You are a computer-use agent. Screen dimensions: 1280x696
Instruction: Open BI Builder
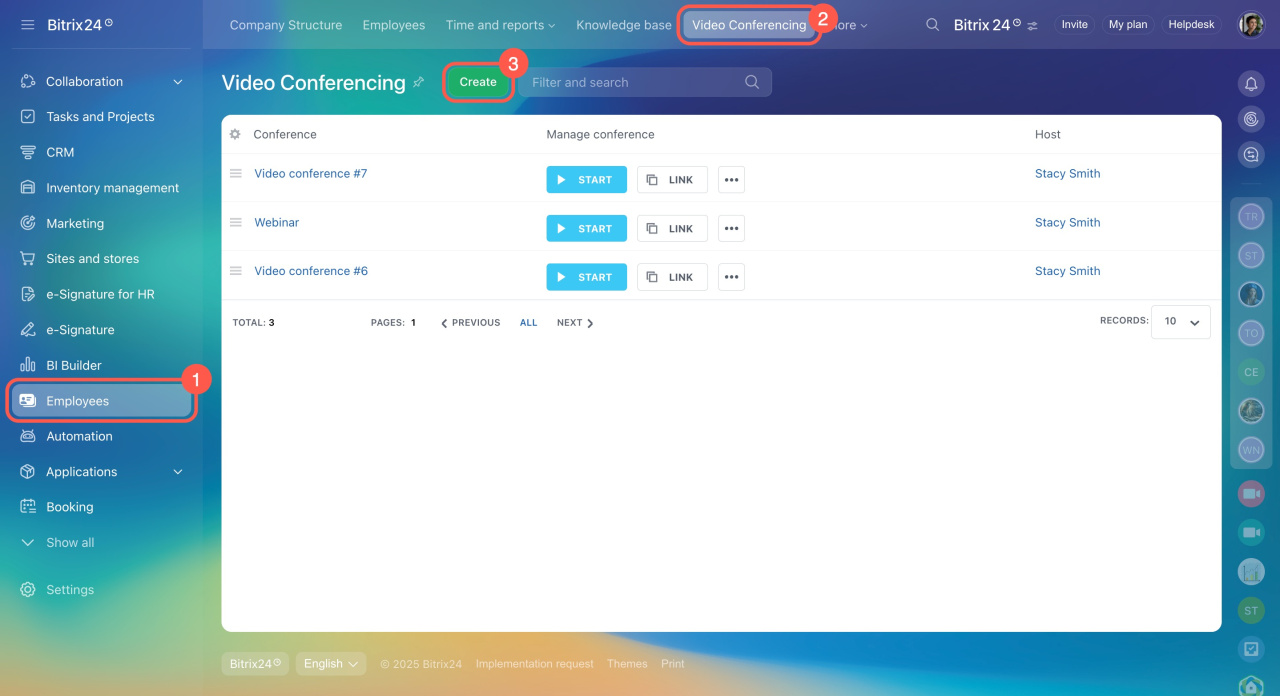pyautogui.click(x=74, y=365)
